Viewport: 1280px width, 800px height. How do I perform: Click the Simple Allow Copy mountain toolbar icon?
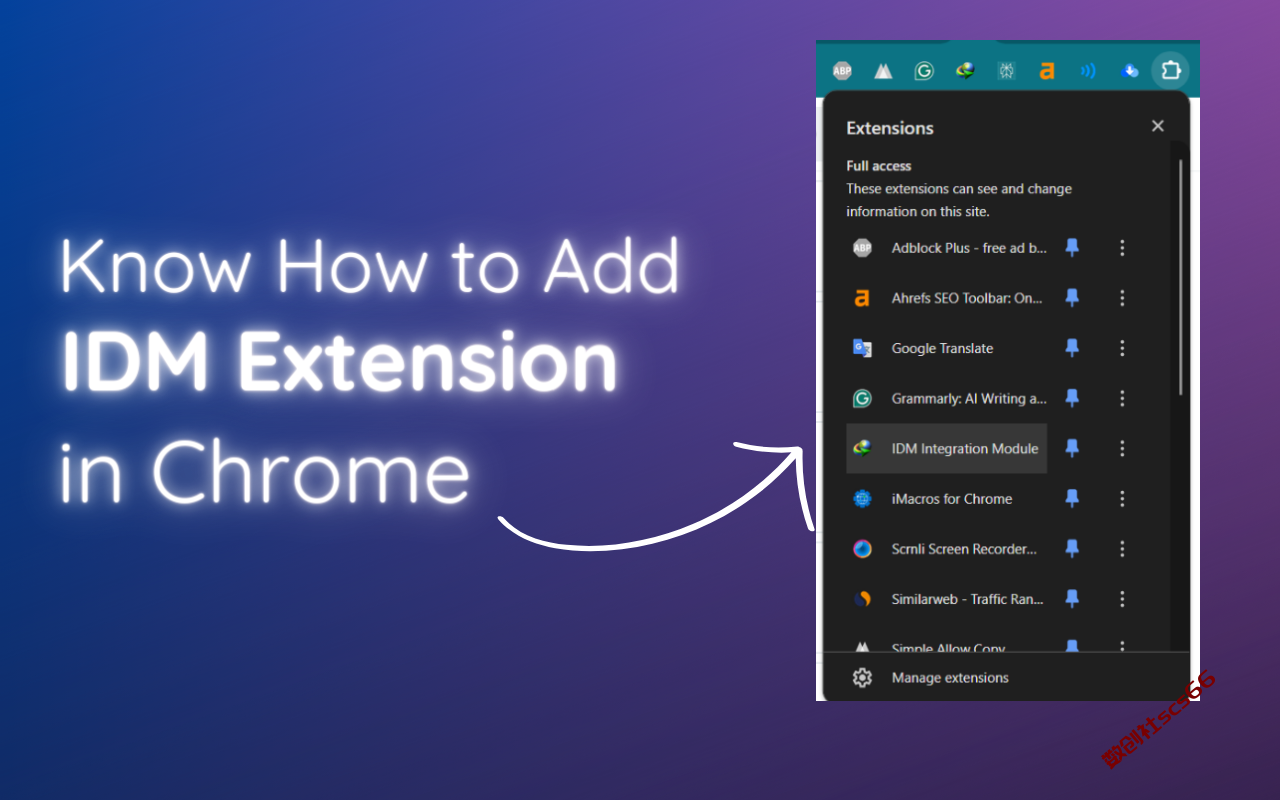883,71
